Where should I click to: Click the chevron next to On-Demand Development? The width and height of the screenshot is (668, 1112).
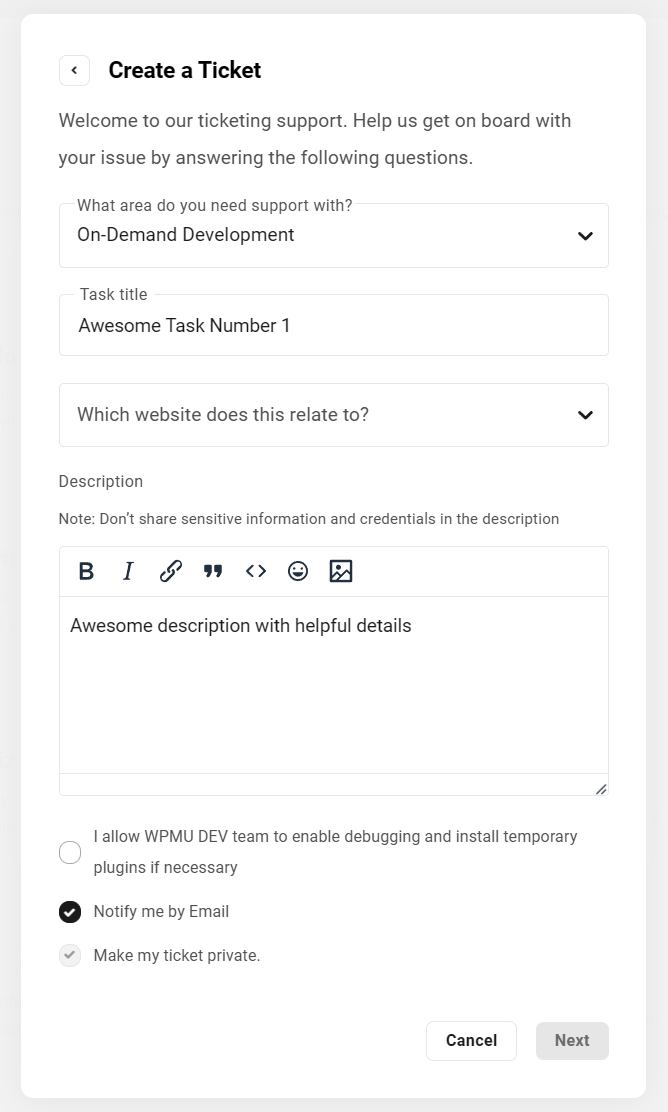pos(585,236)
